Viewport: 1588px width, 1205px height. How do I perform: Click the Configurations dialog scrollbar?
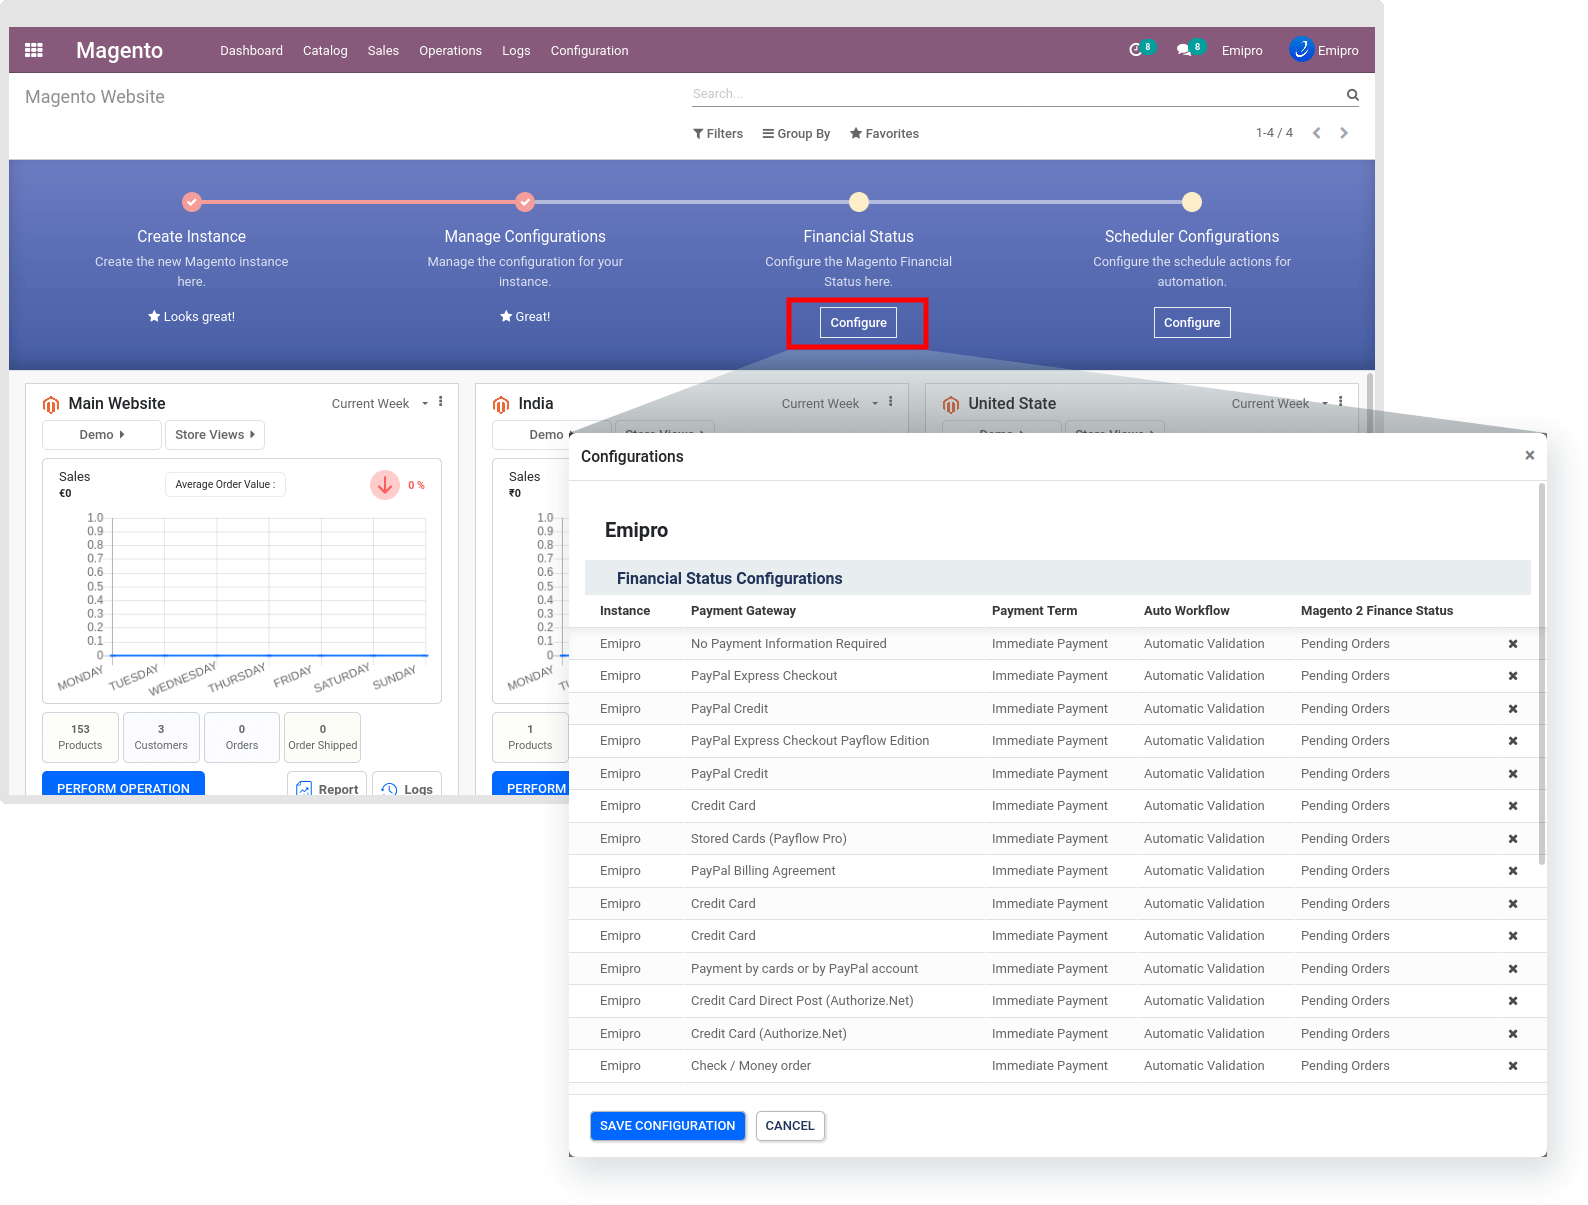[1542, 674]
